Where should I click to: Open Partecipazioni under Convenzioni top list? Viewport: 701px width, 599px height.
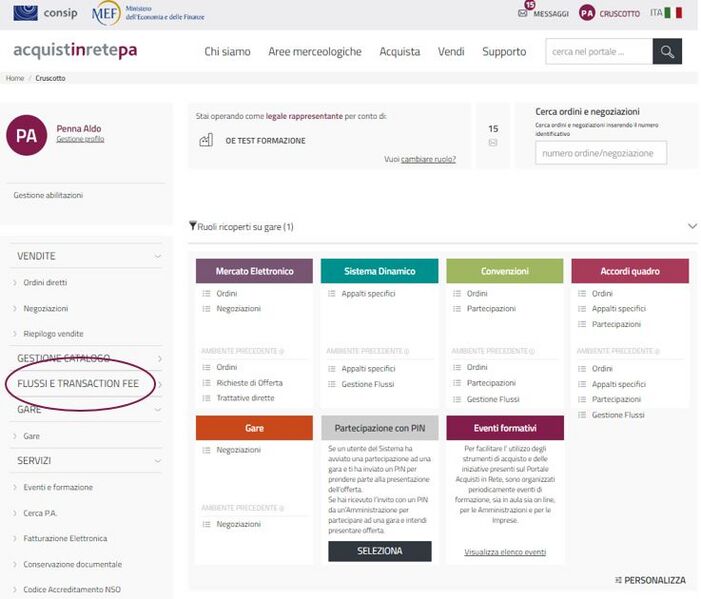491,308
